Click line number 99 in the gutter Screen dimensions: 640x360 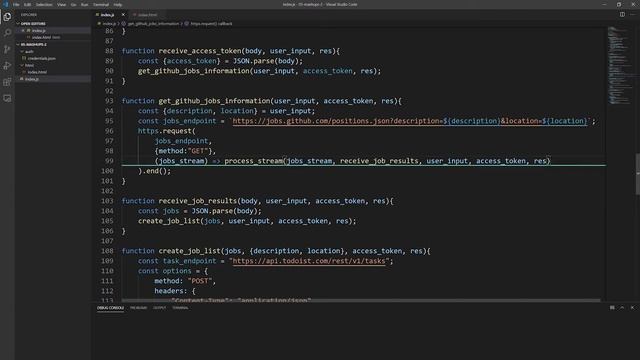pos(109,161)
